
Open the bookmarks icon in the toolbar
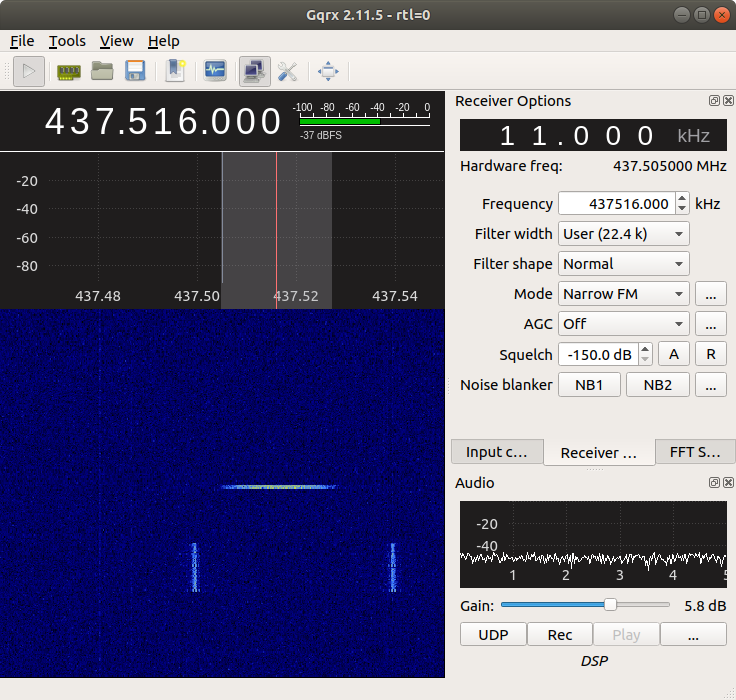(x=175, y=71)
